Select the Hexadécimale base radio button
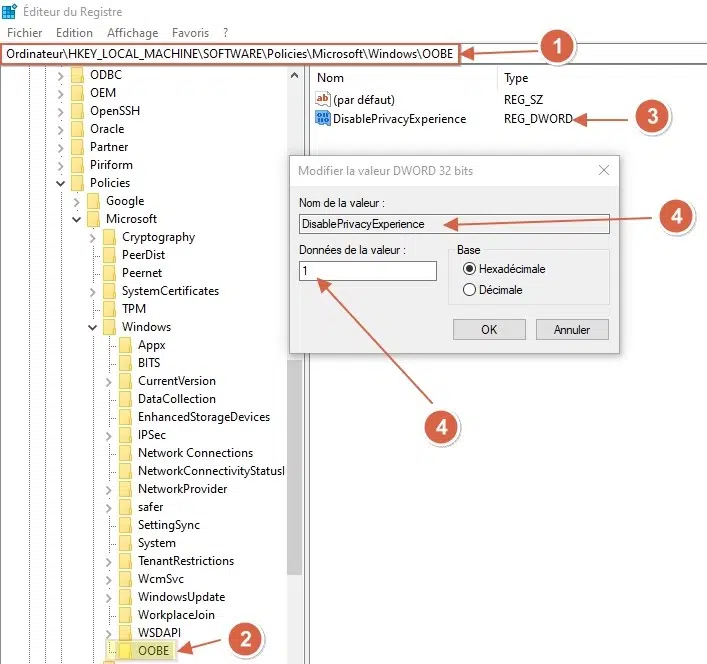707x664 pixels. click(x=469, y=270)
